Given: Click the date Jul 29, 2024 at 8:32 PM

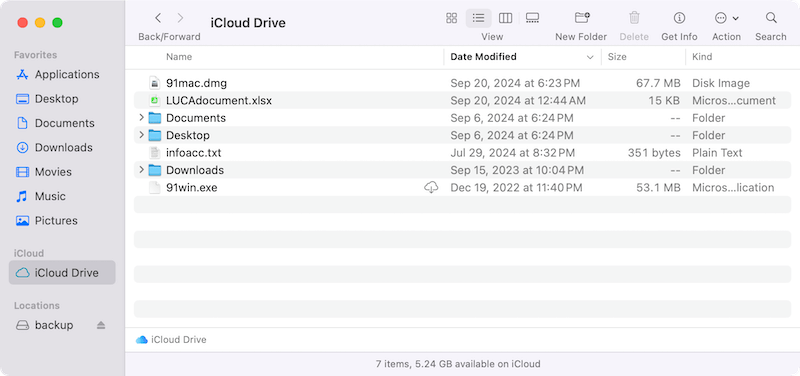Looking at the screenshot, I should pos(512,153).
